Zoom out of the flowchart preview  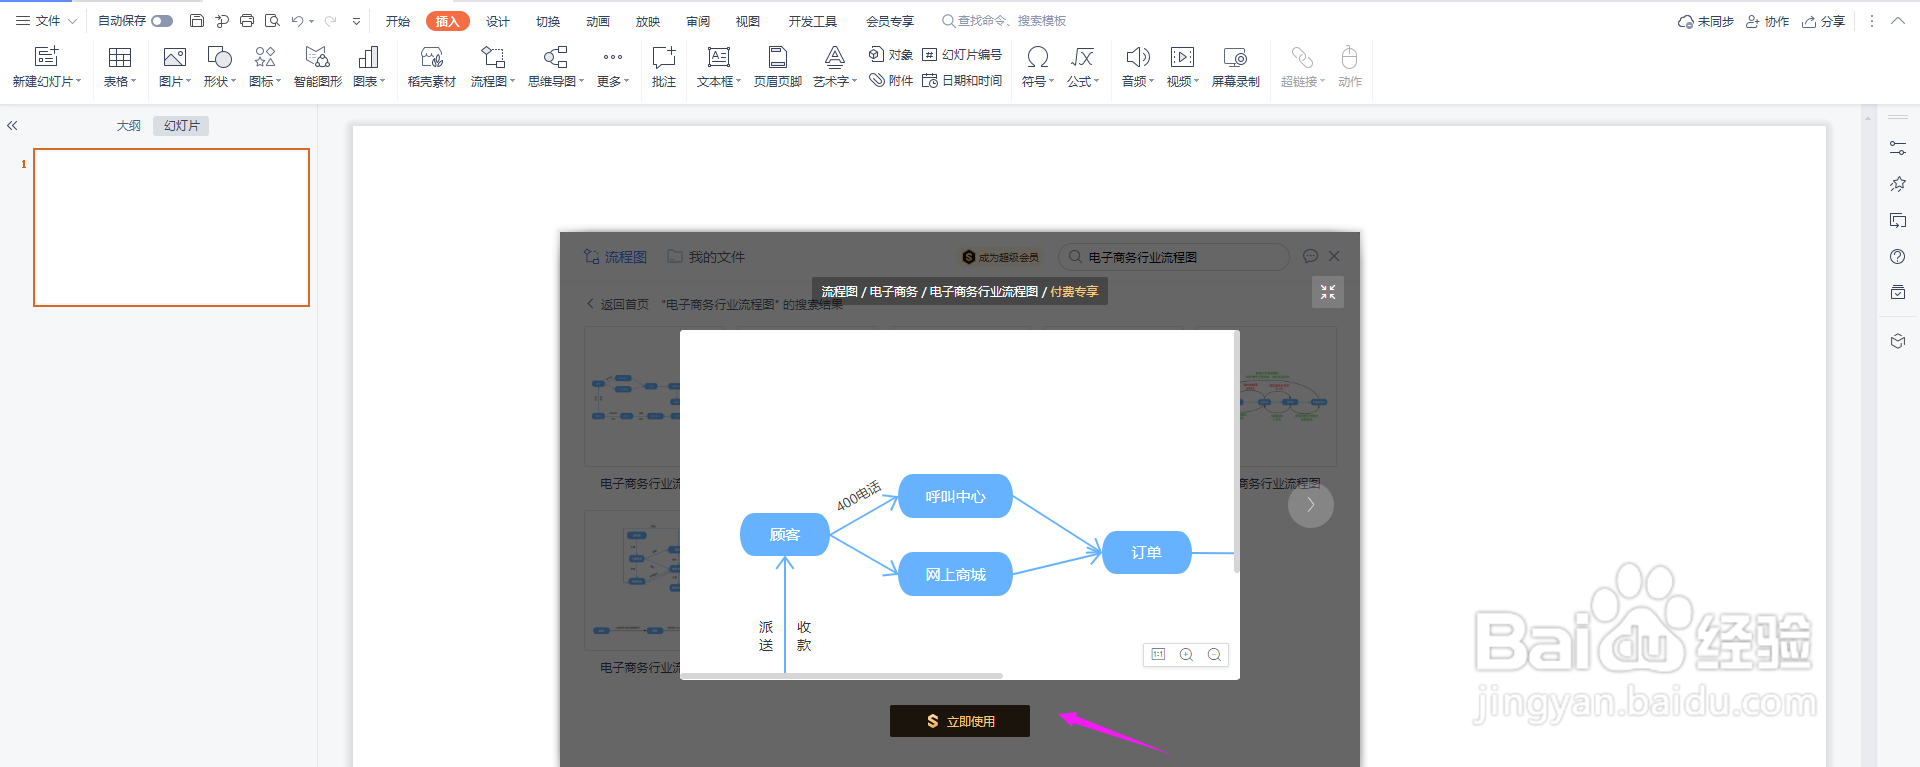coord(1214,655)
